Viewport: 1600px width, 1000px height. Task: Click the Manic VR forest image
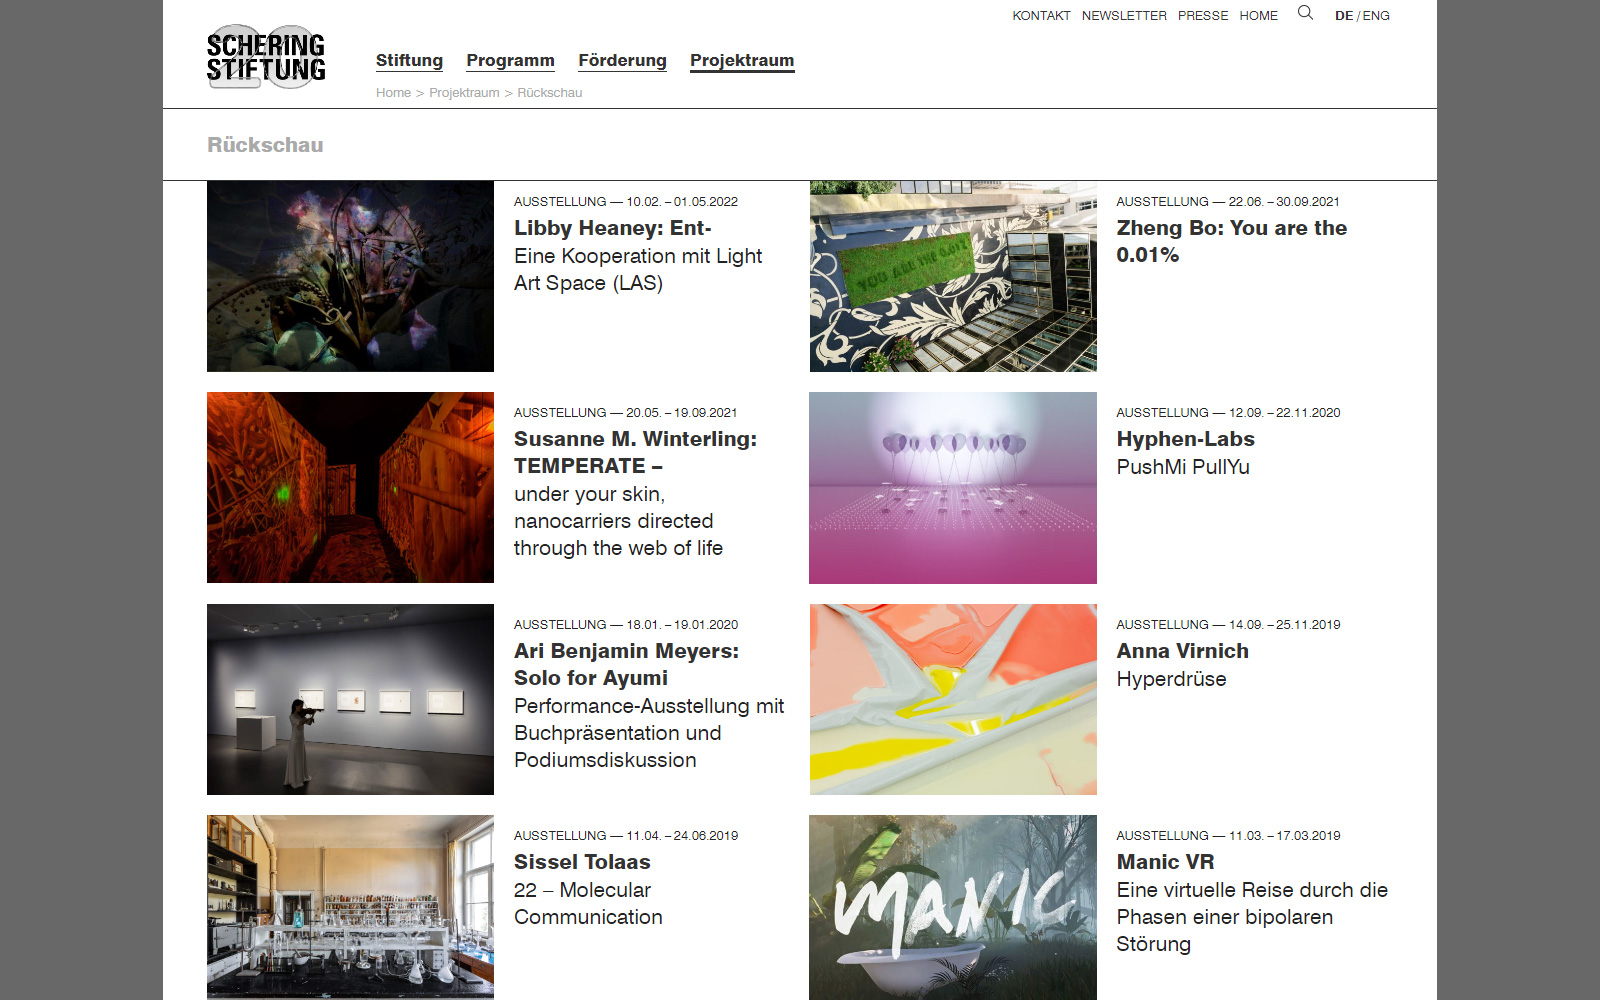click(x=953, y=907)
